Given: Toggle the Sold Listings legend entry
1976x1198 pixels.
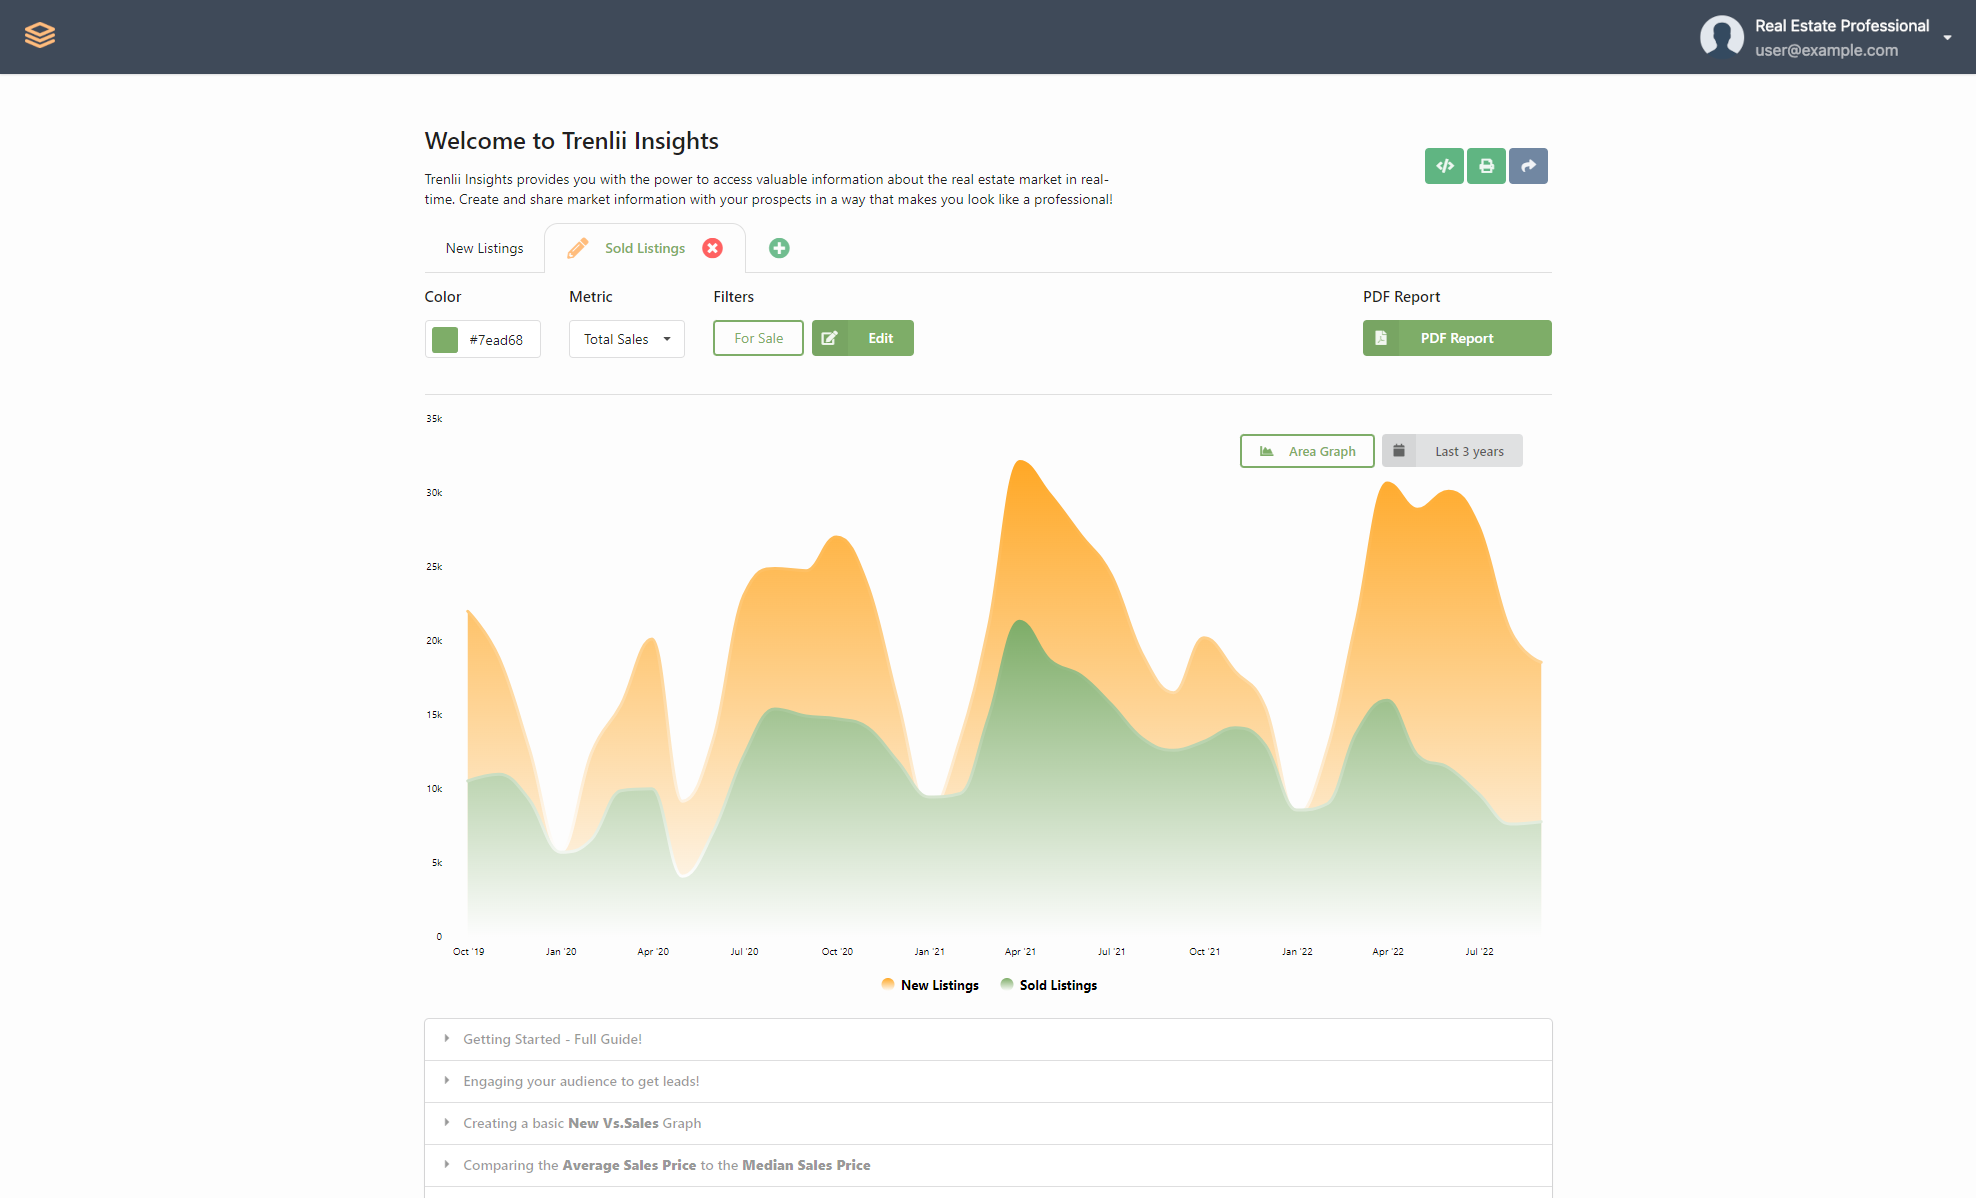Looking at the screenshot, I should coord(1049,985).
